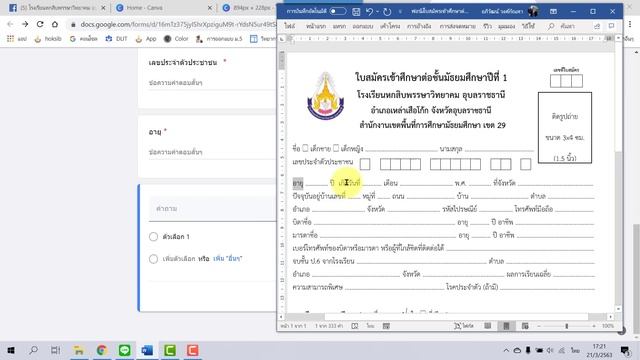Click the Word icon in the taskbar
This screenshot has width=640, height=360.
click(x=147, y=350)
